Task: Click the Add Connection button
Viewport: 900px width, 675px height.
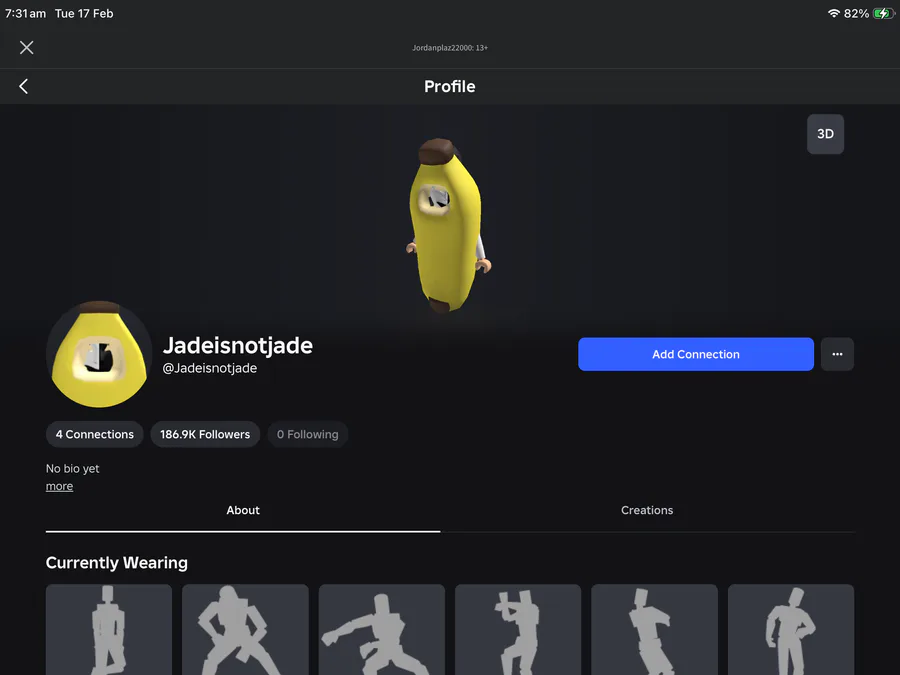Action: (x=696, y=354)
